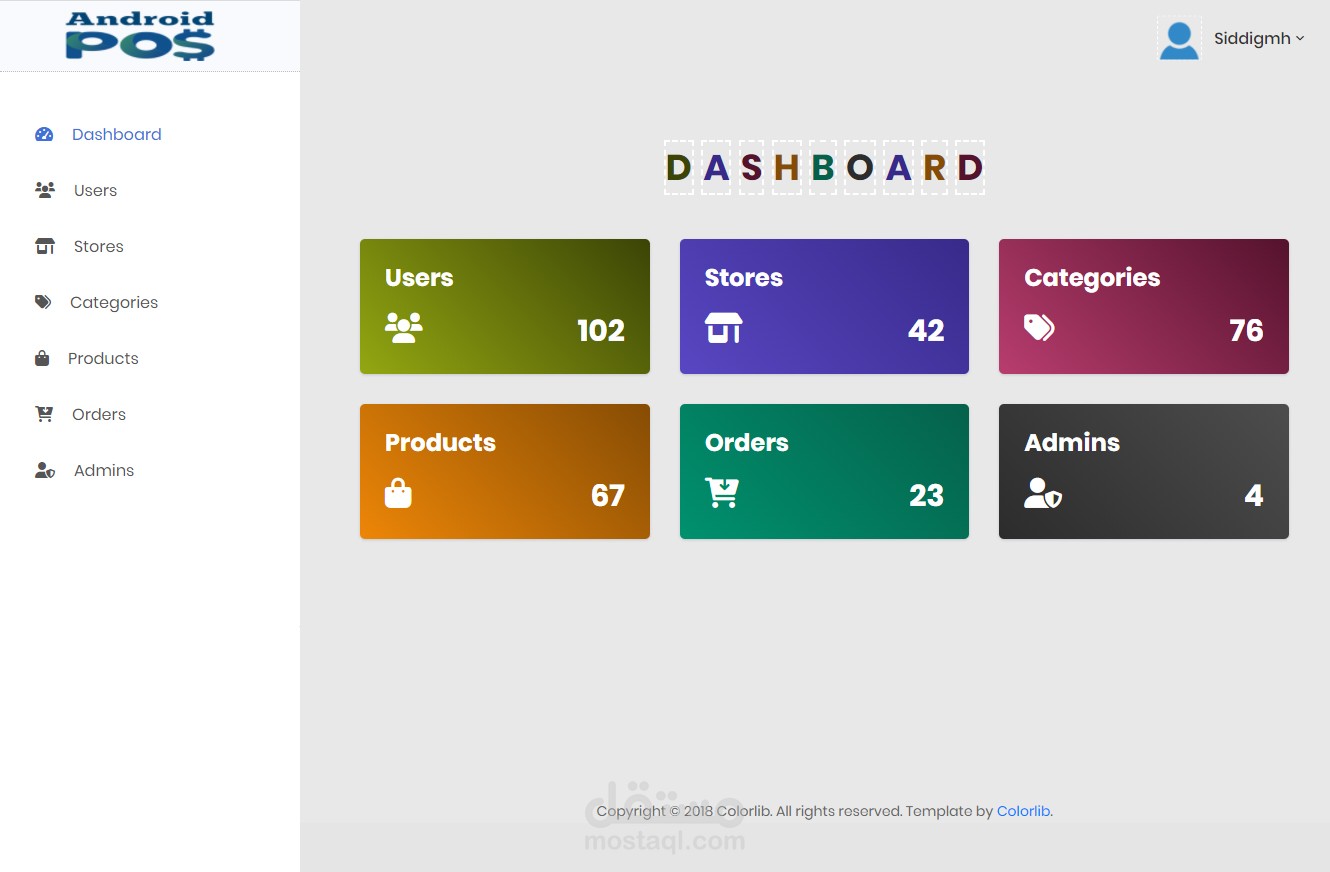
Task: Open Categories from the sidebar
Action: (114, 302)
